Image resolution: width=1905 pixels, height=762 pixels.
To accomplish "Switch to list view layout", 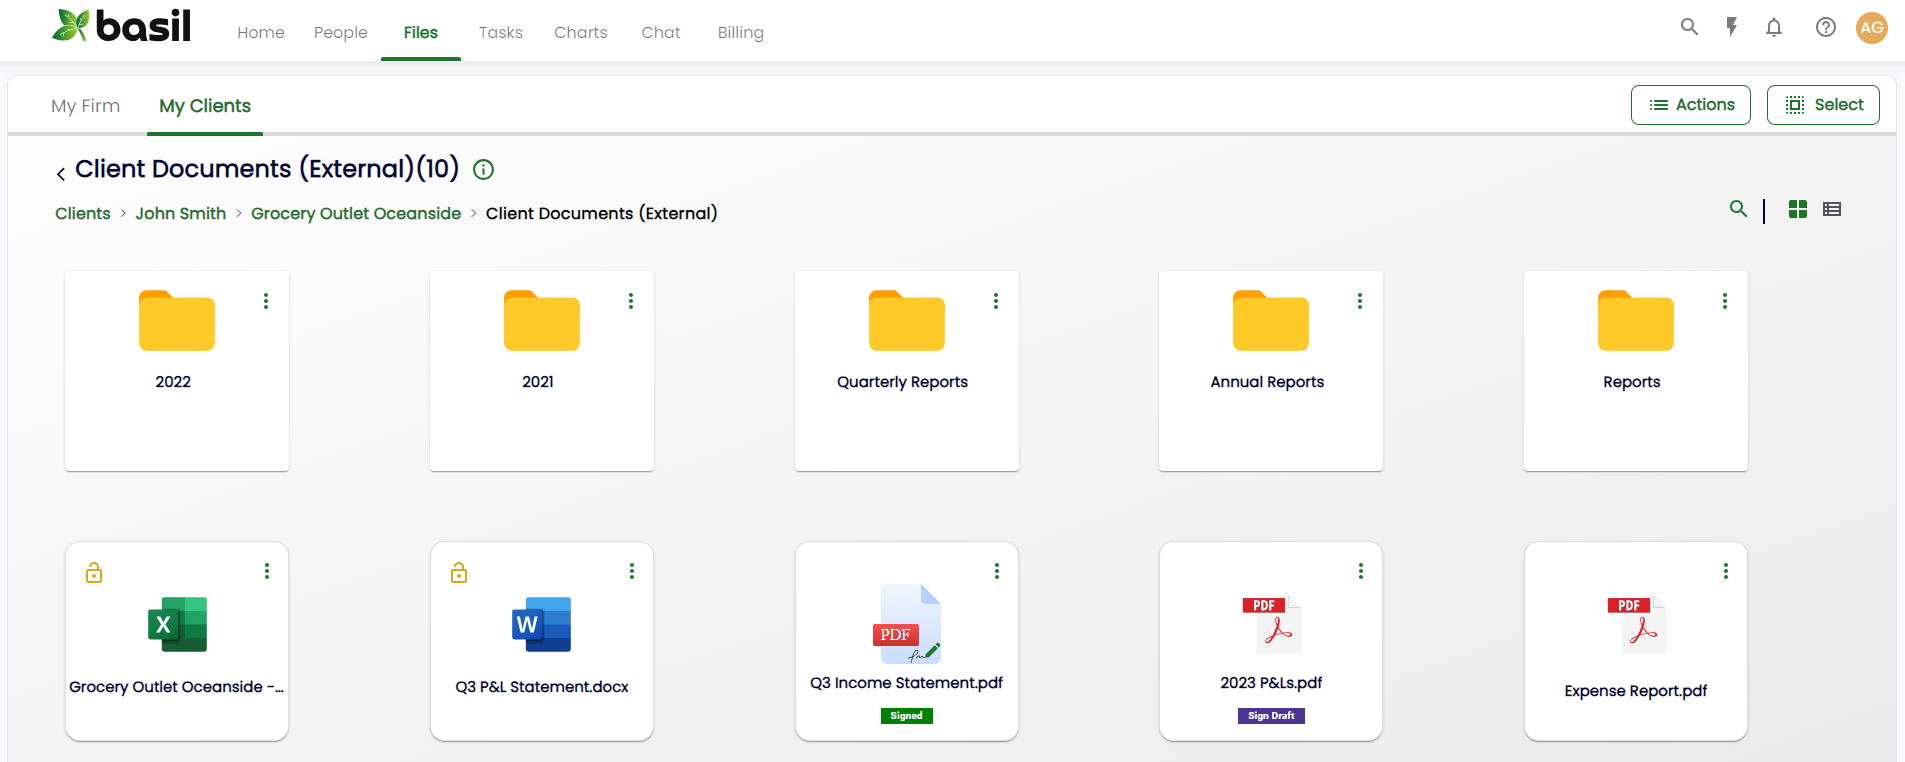I will coord(1832,209).
